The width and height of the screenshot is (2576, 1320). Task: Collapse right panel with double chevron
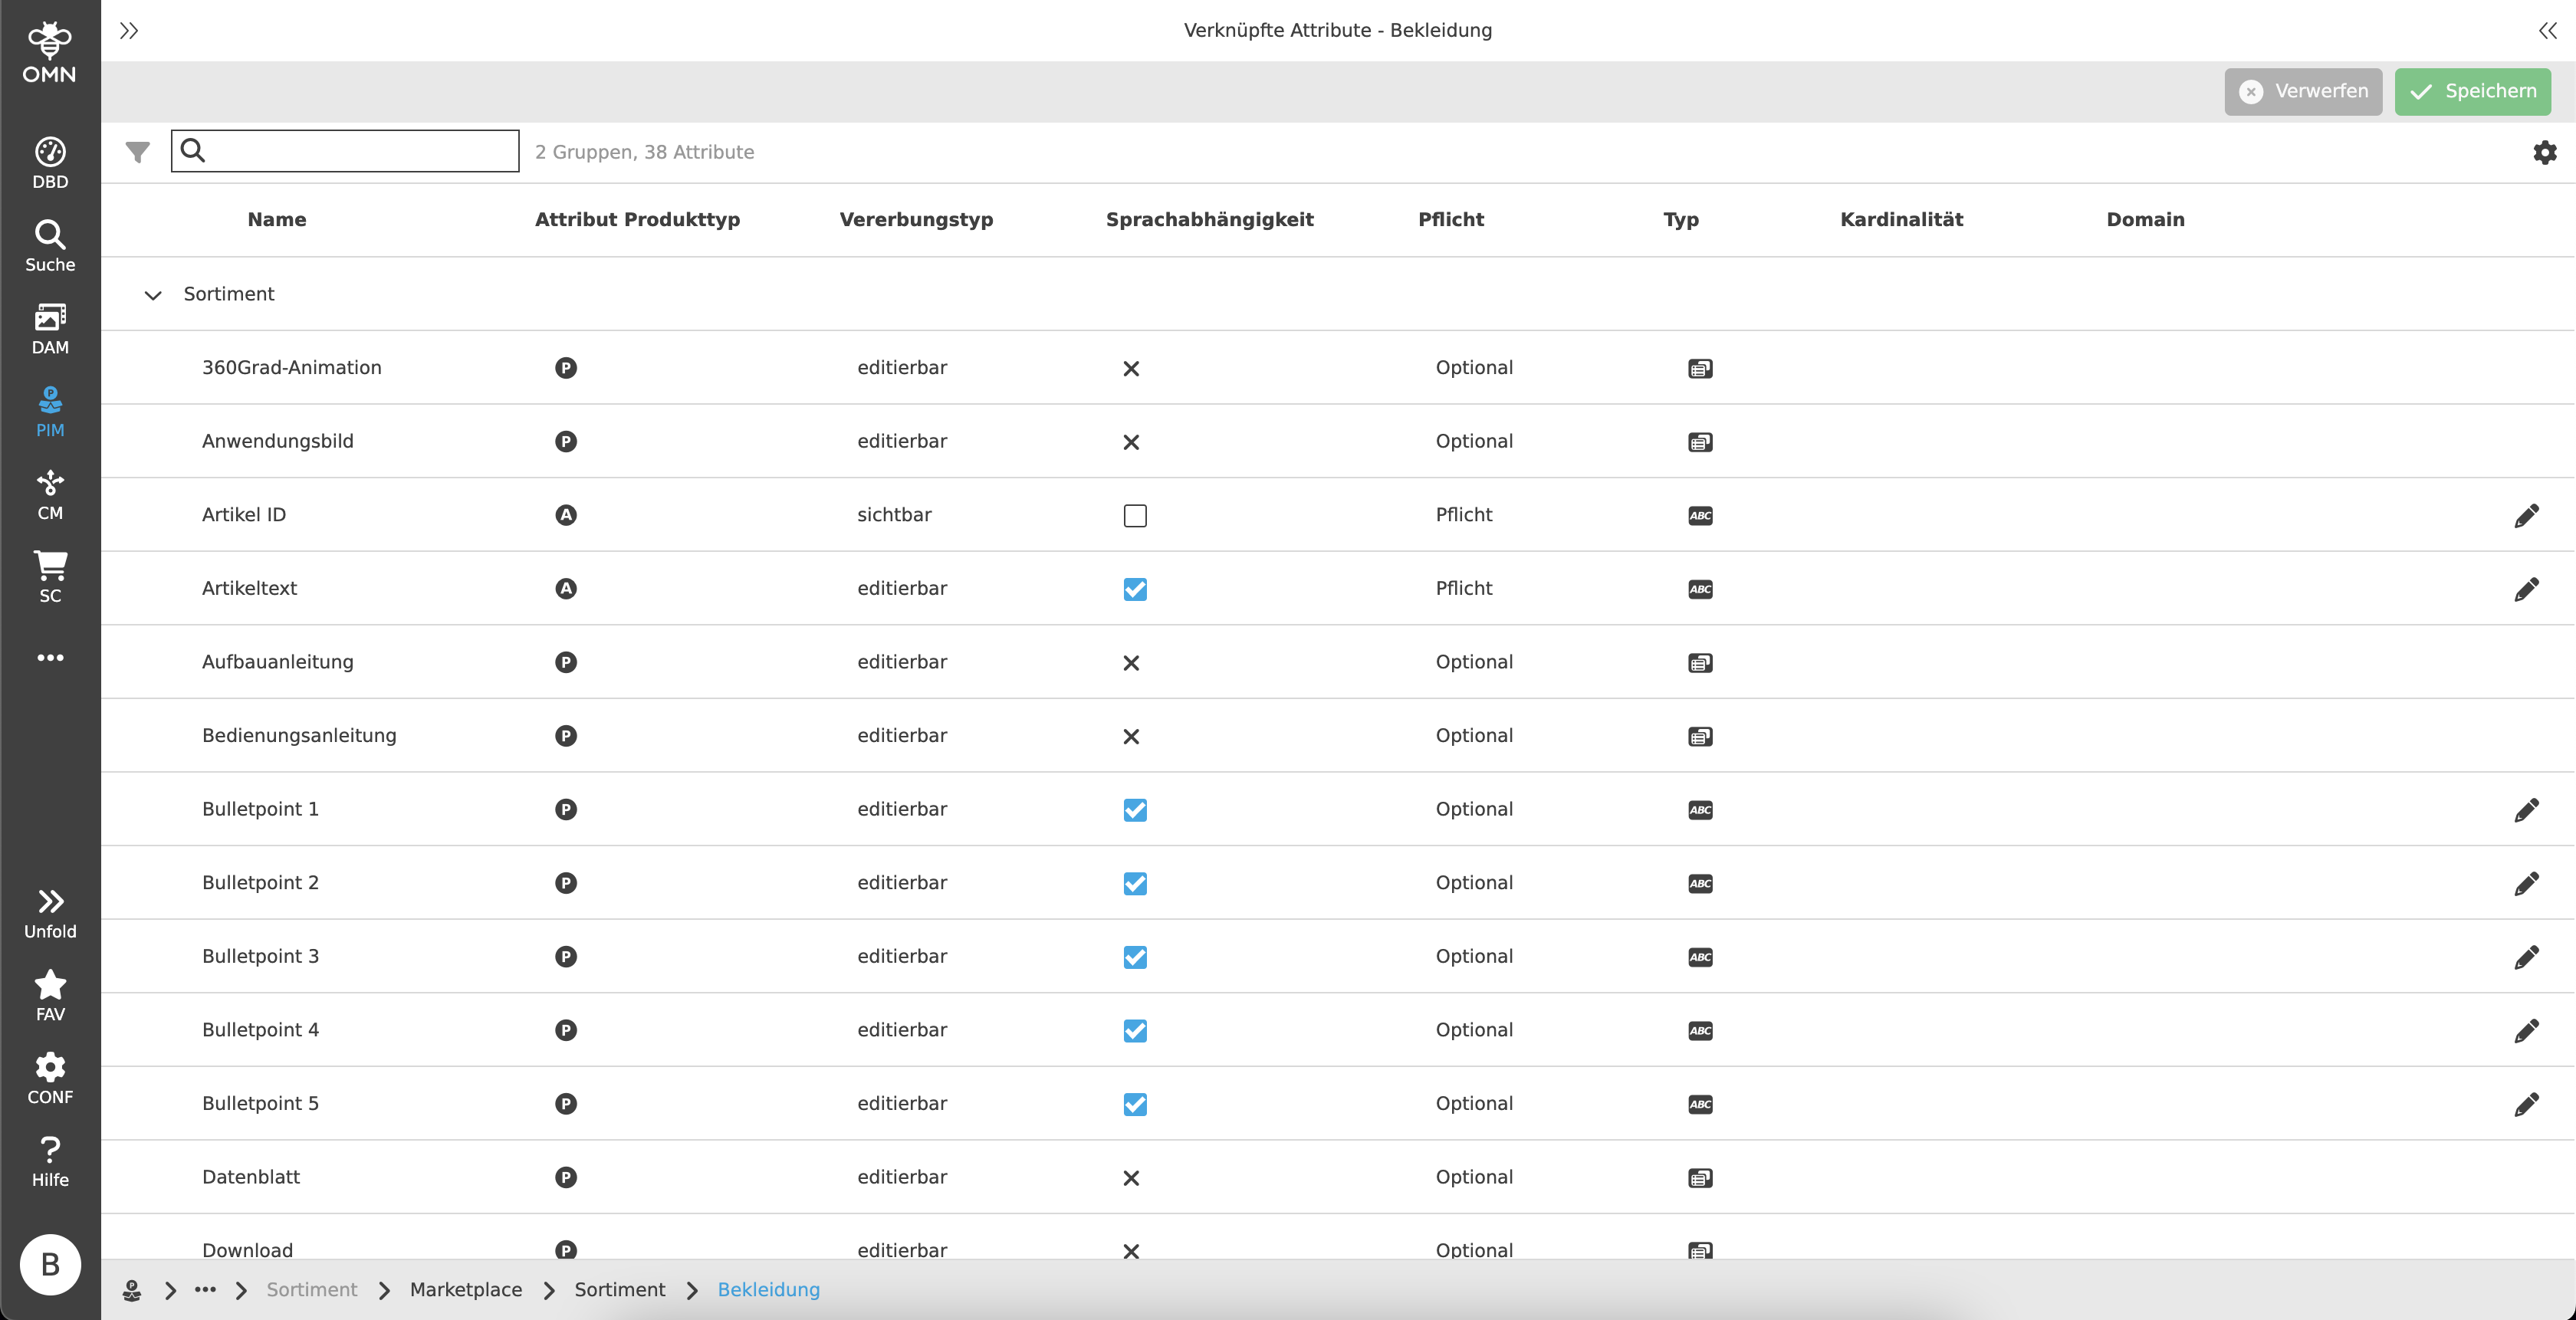point(2547,31)
